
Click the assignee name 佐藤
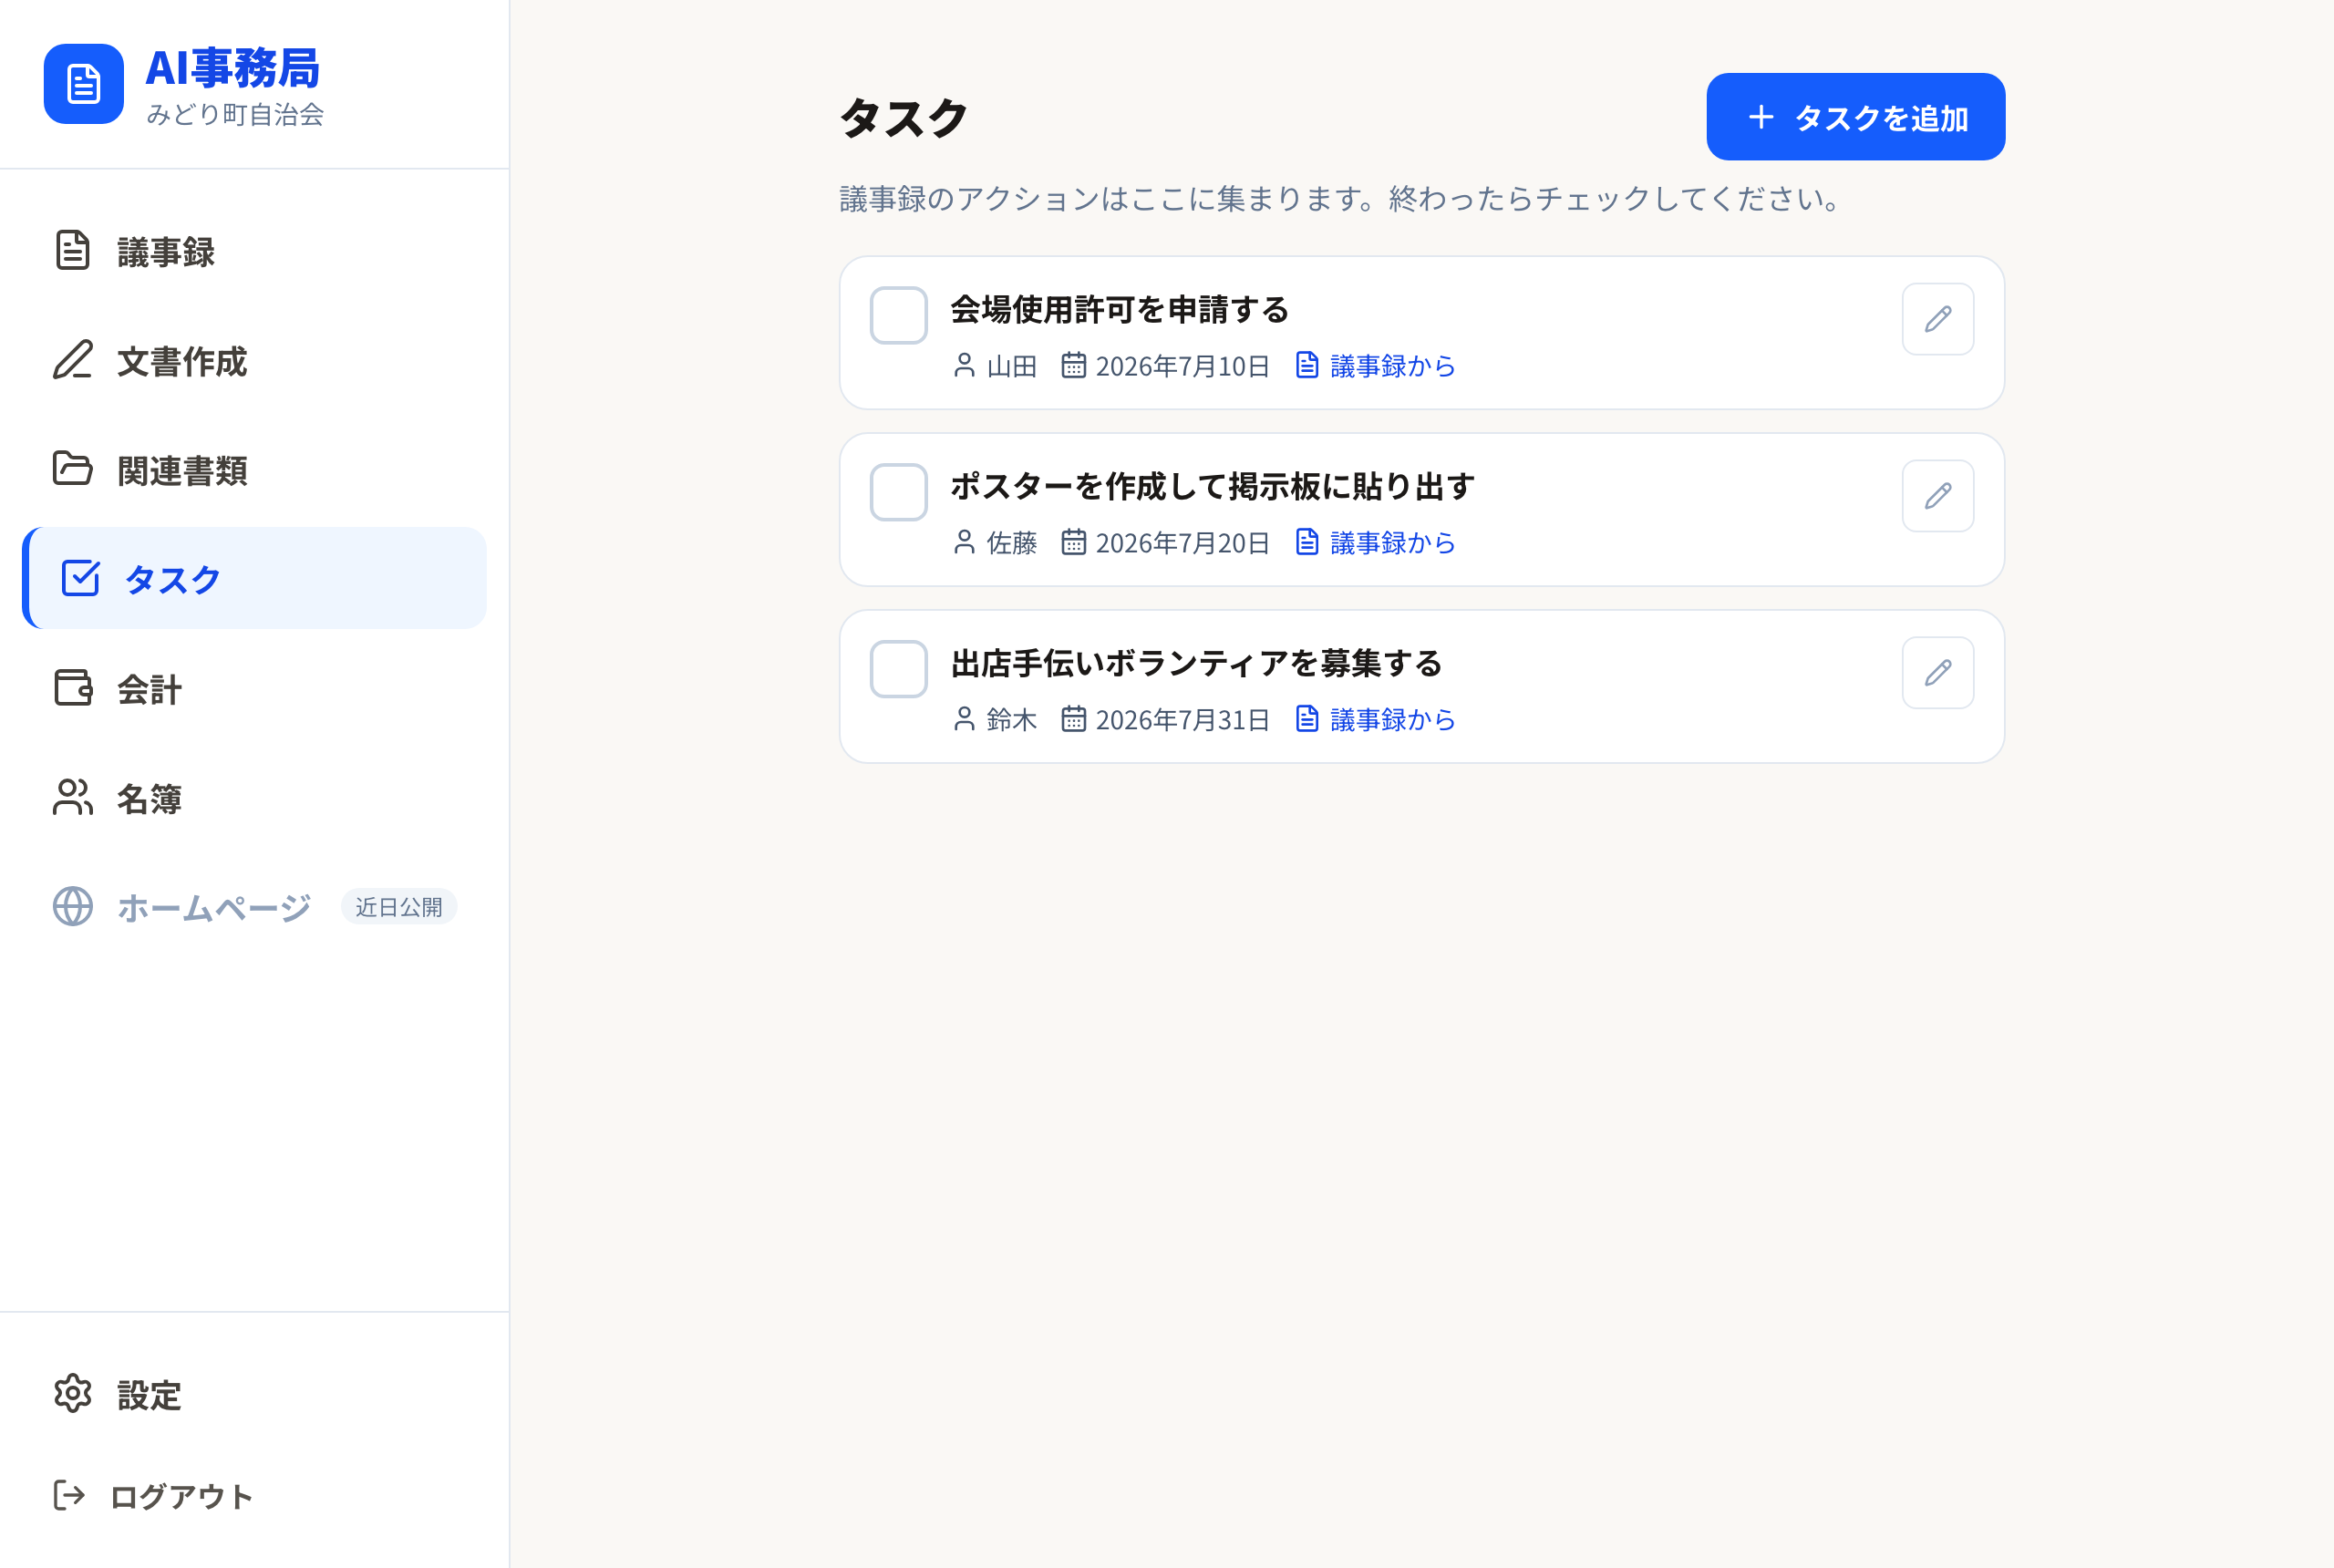tap(1012, 543)
